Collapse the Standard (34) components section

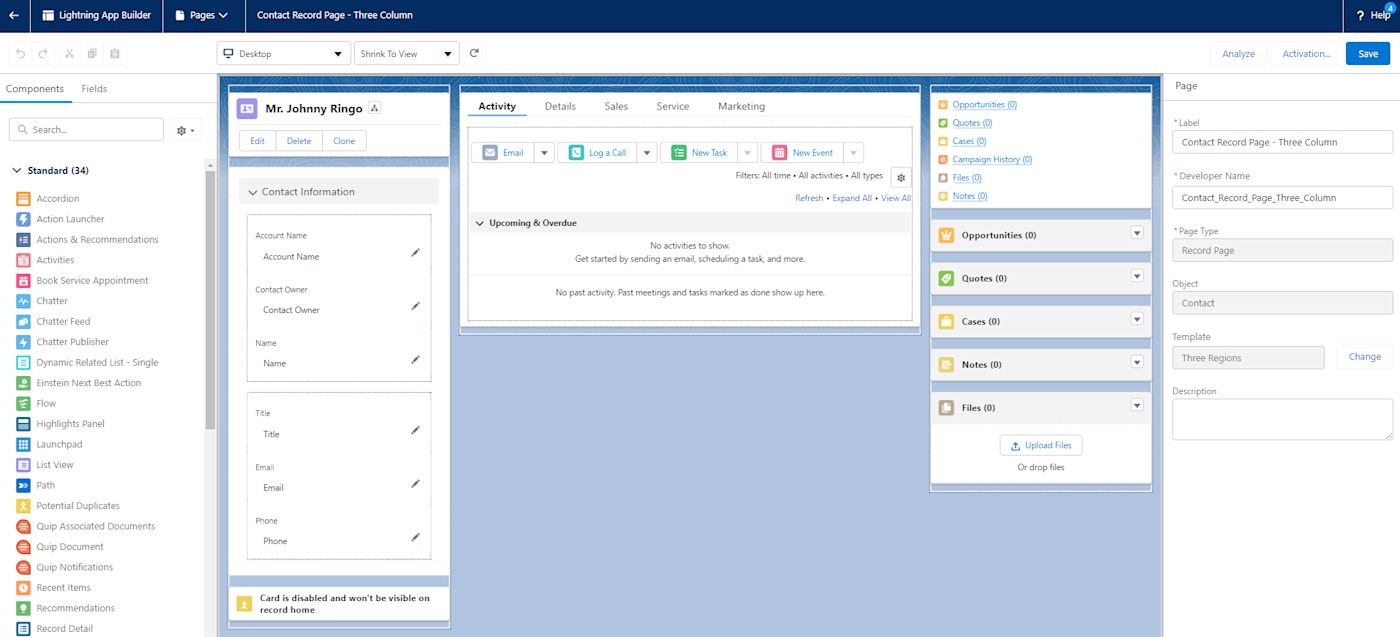17,171
